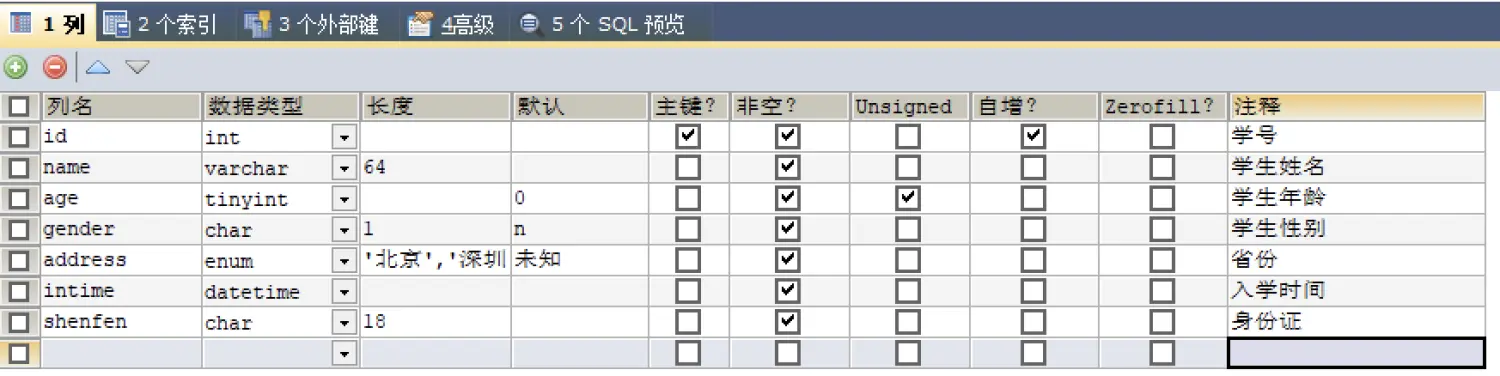1500x376 pixels.
Task: Click the magnifier icon on SQL 预览 tab
Action: pyautogui.click(x=531, y=24)
